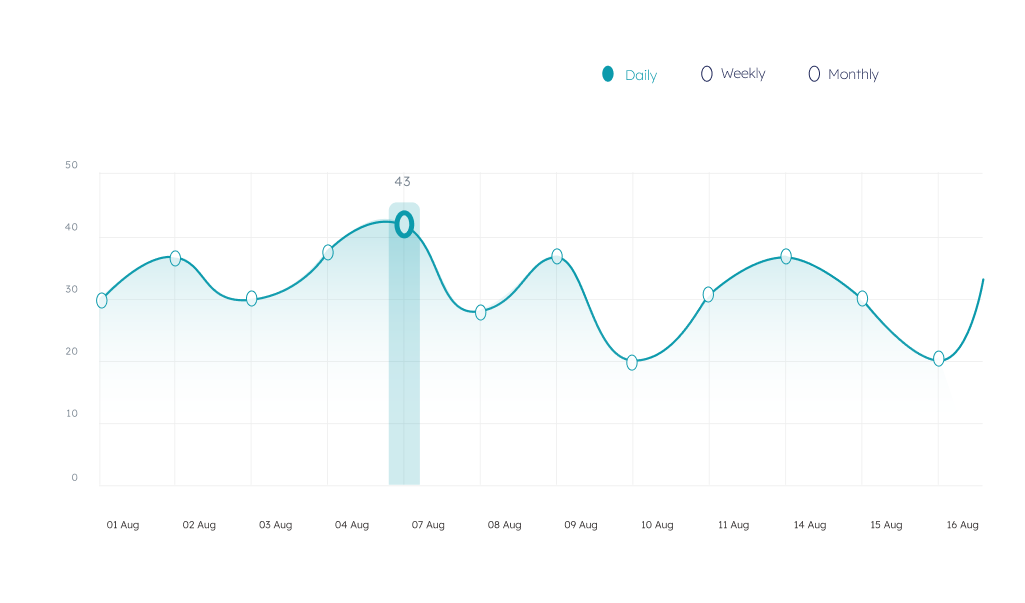This screenshot has height=603, width=1025.
Task: Click the peak point between 11 Aug and 14 Aug
Action: tap(786, 256)
